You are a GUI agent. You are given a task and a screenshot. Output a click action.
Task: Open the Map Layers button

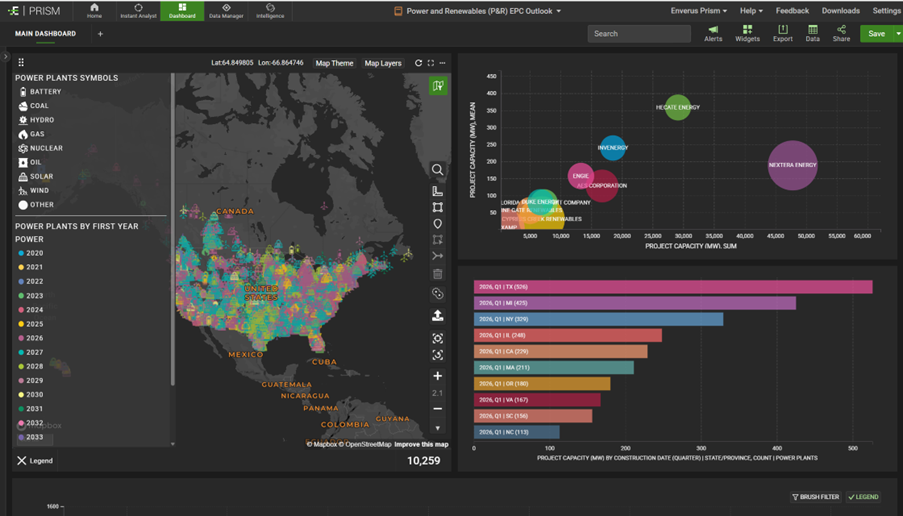(382, 63)
